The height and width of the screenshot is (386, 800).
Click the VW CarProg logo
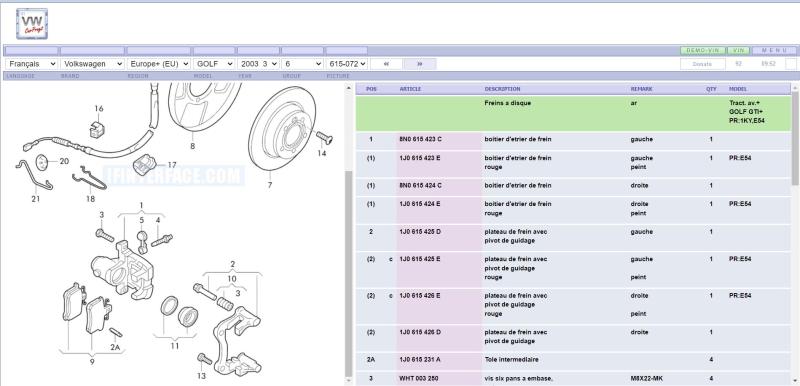[32, 23]
